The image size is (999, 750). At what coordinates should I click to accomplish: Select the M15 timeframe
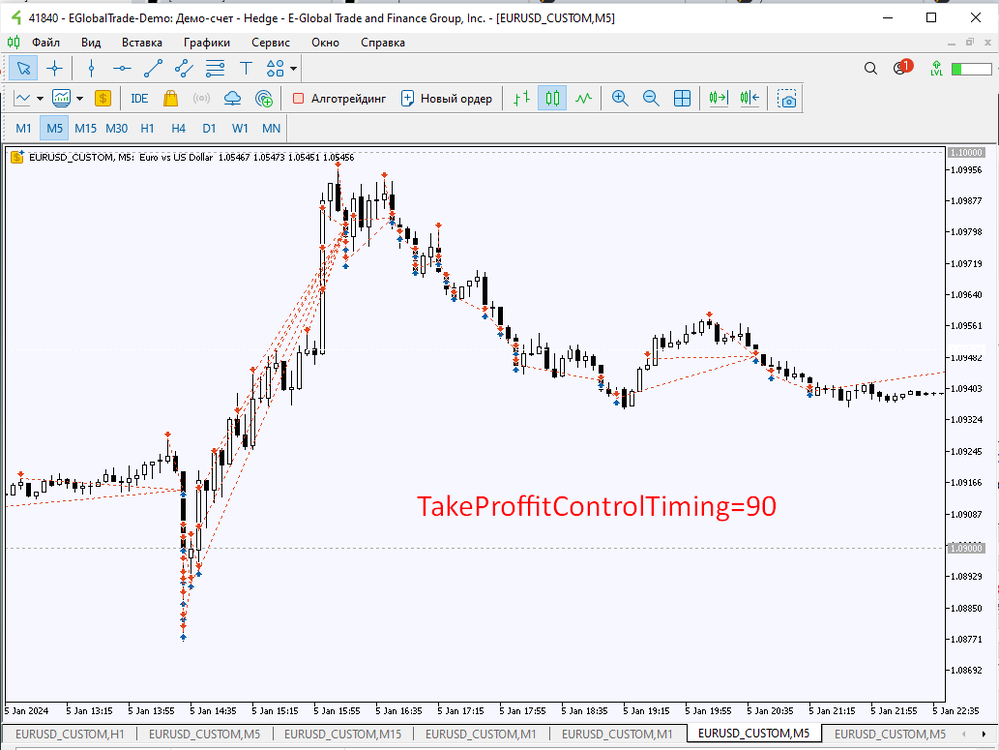[x=85, y=129]
